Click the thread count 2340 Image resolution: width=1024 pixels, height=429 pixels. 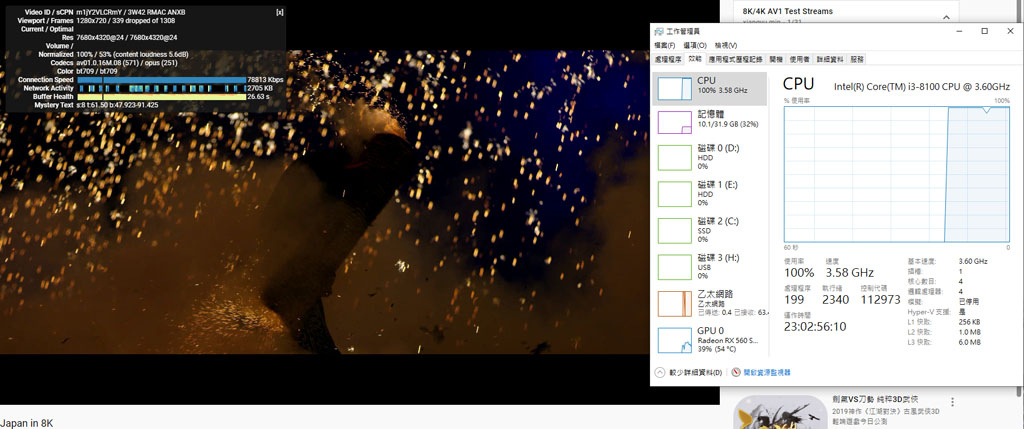[836, 300]
